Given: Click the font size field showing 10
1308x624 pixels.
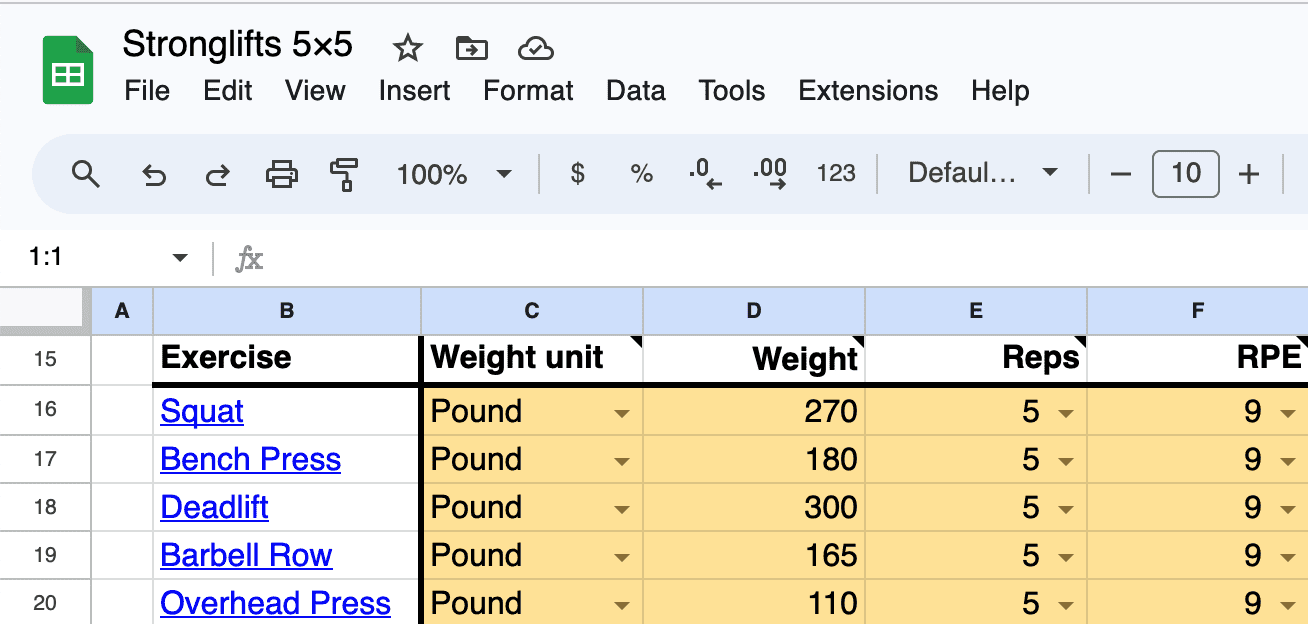Looking at the screenshot, I should point(1186,174).
